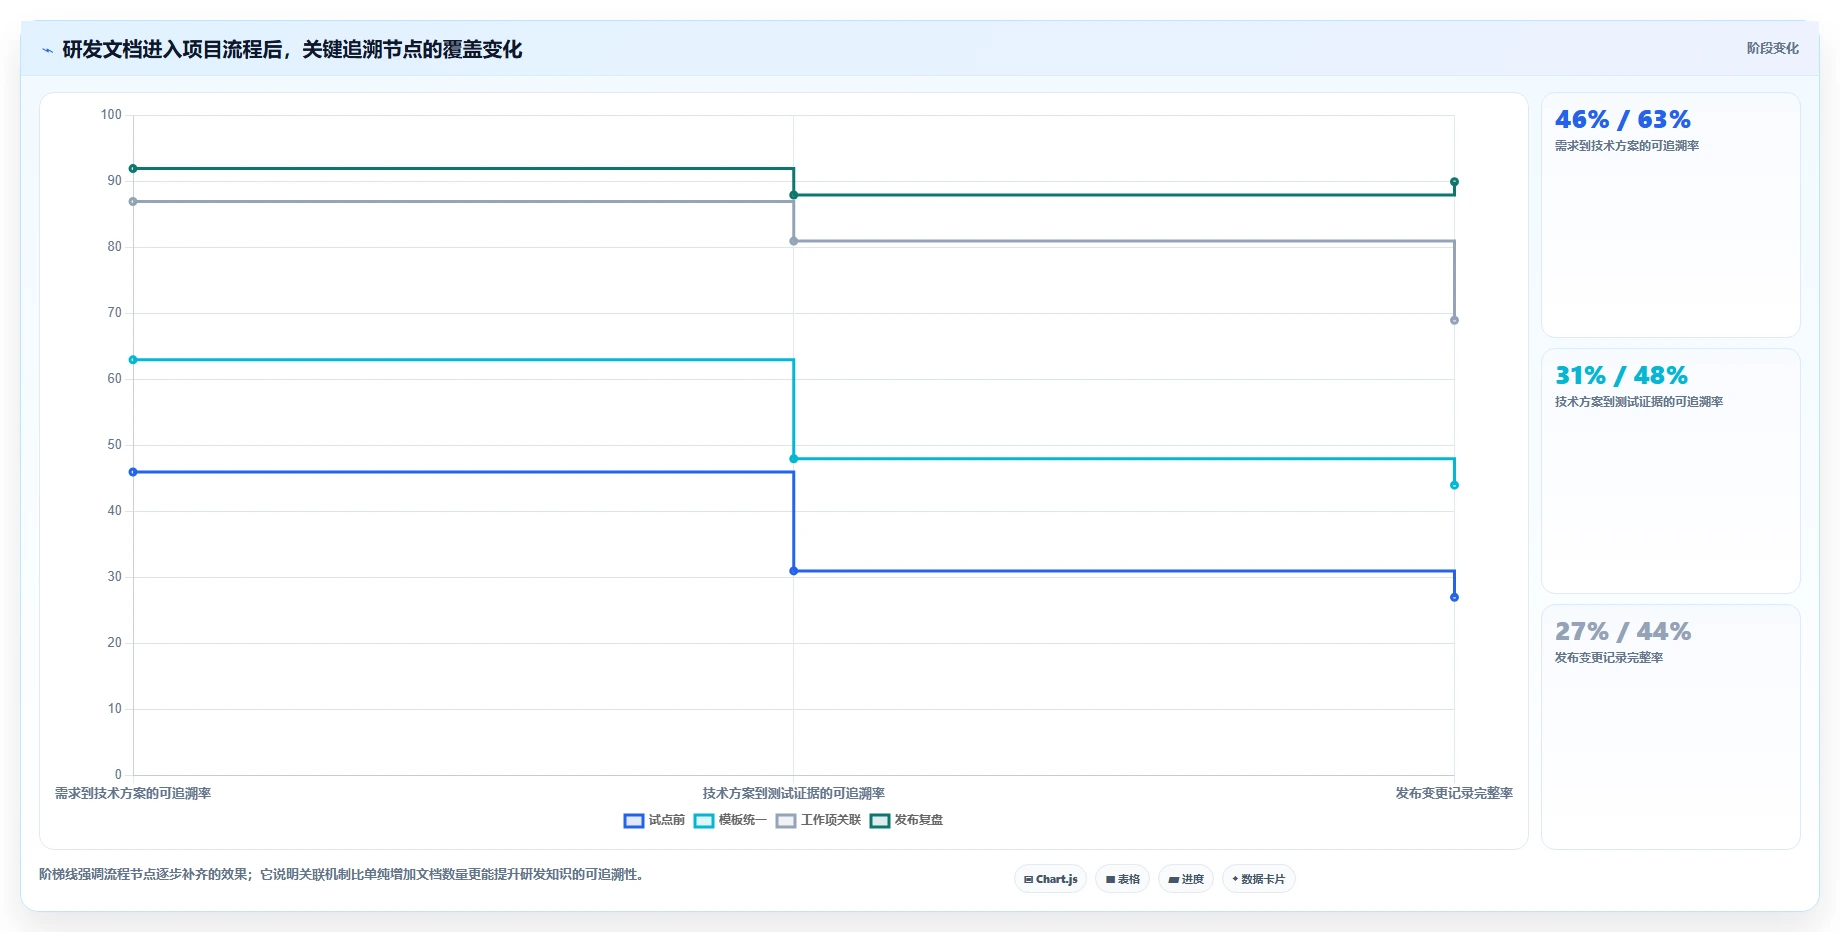1840x932 pixels.
Task: Click 发布复盘 data point at value 88
Action: pyautogui.click(x=794, y=195)
